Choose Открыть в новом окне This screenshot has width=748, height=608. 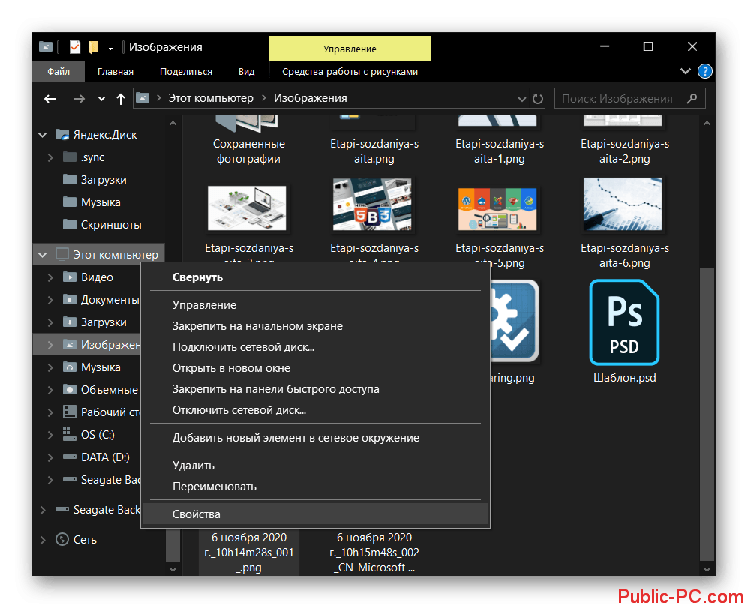(x=315, y=368)
